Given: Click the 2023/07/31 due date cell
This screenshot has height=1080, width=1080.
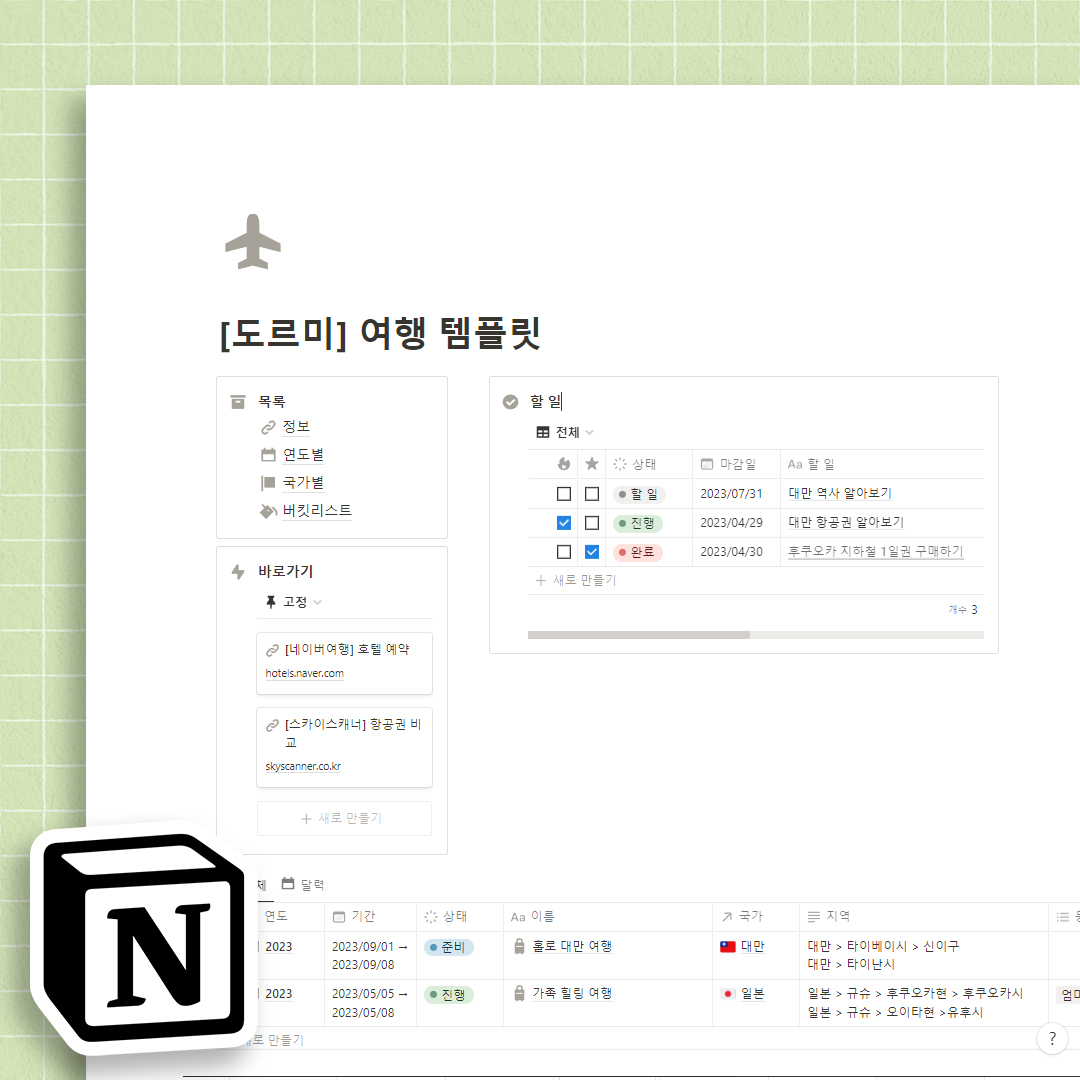Looking at the screenshot, I should 736,494.
